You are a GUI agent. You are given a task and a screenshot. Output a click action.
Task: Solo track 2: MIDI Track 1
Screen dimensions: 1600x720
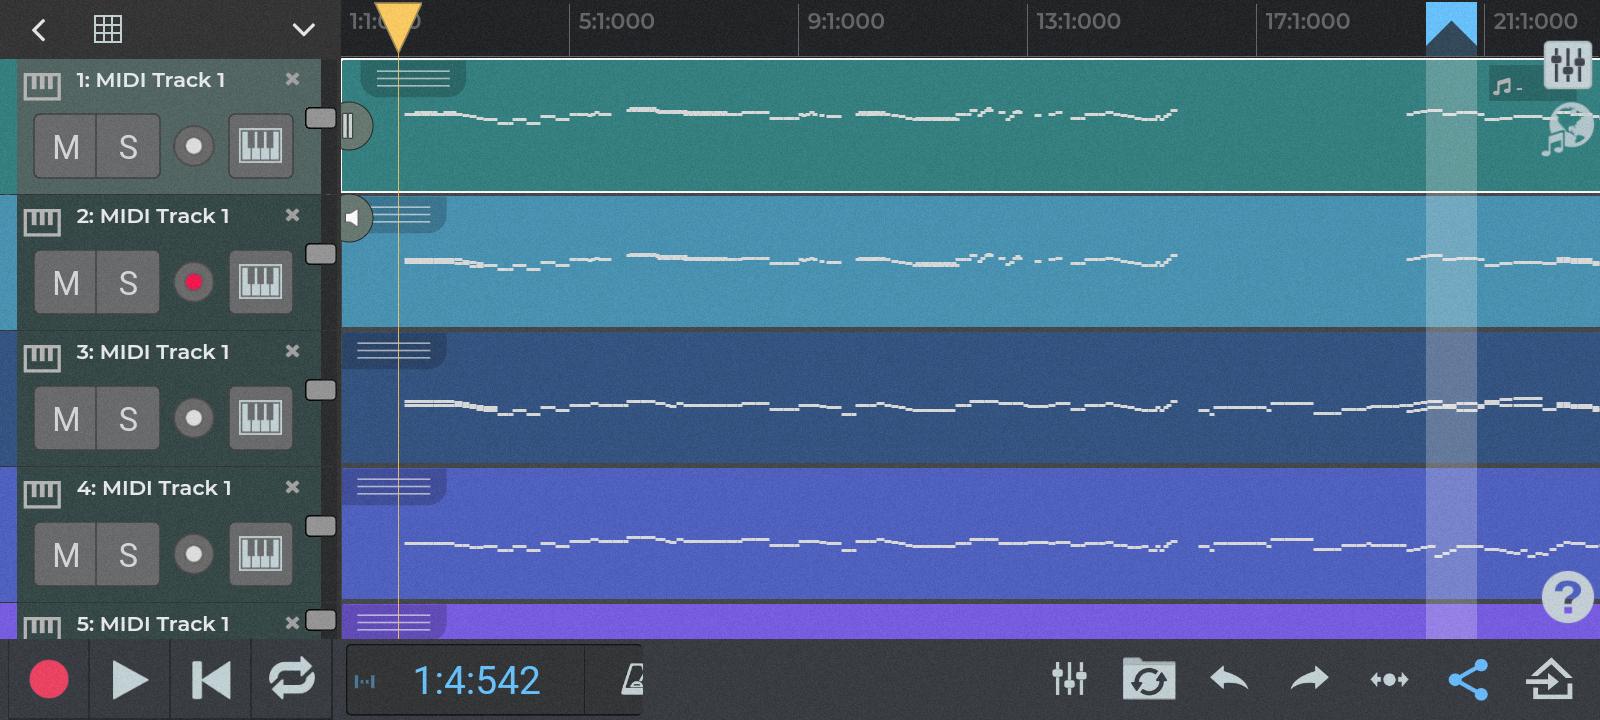click(x=128, y=282)
